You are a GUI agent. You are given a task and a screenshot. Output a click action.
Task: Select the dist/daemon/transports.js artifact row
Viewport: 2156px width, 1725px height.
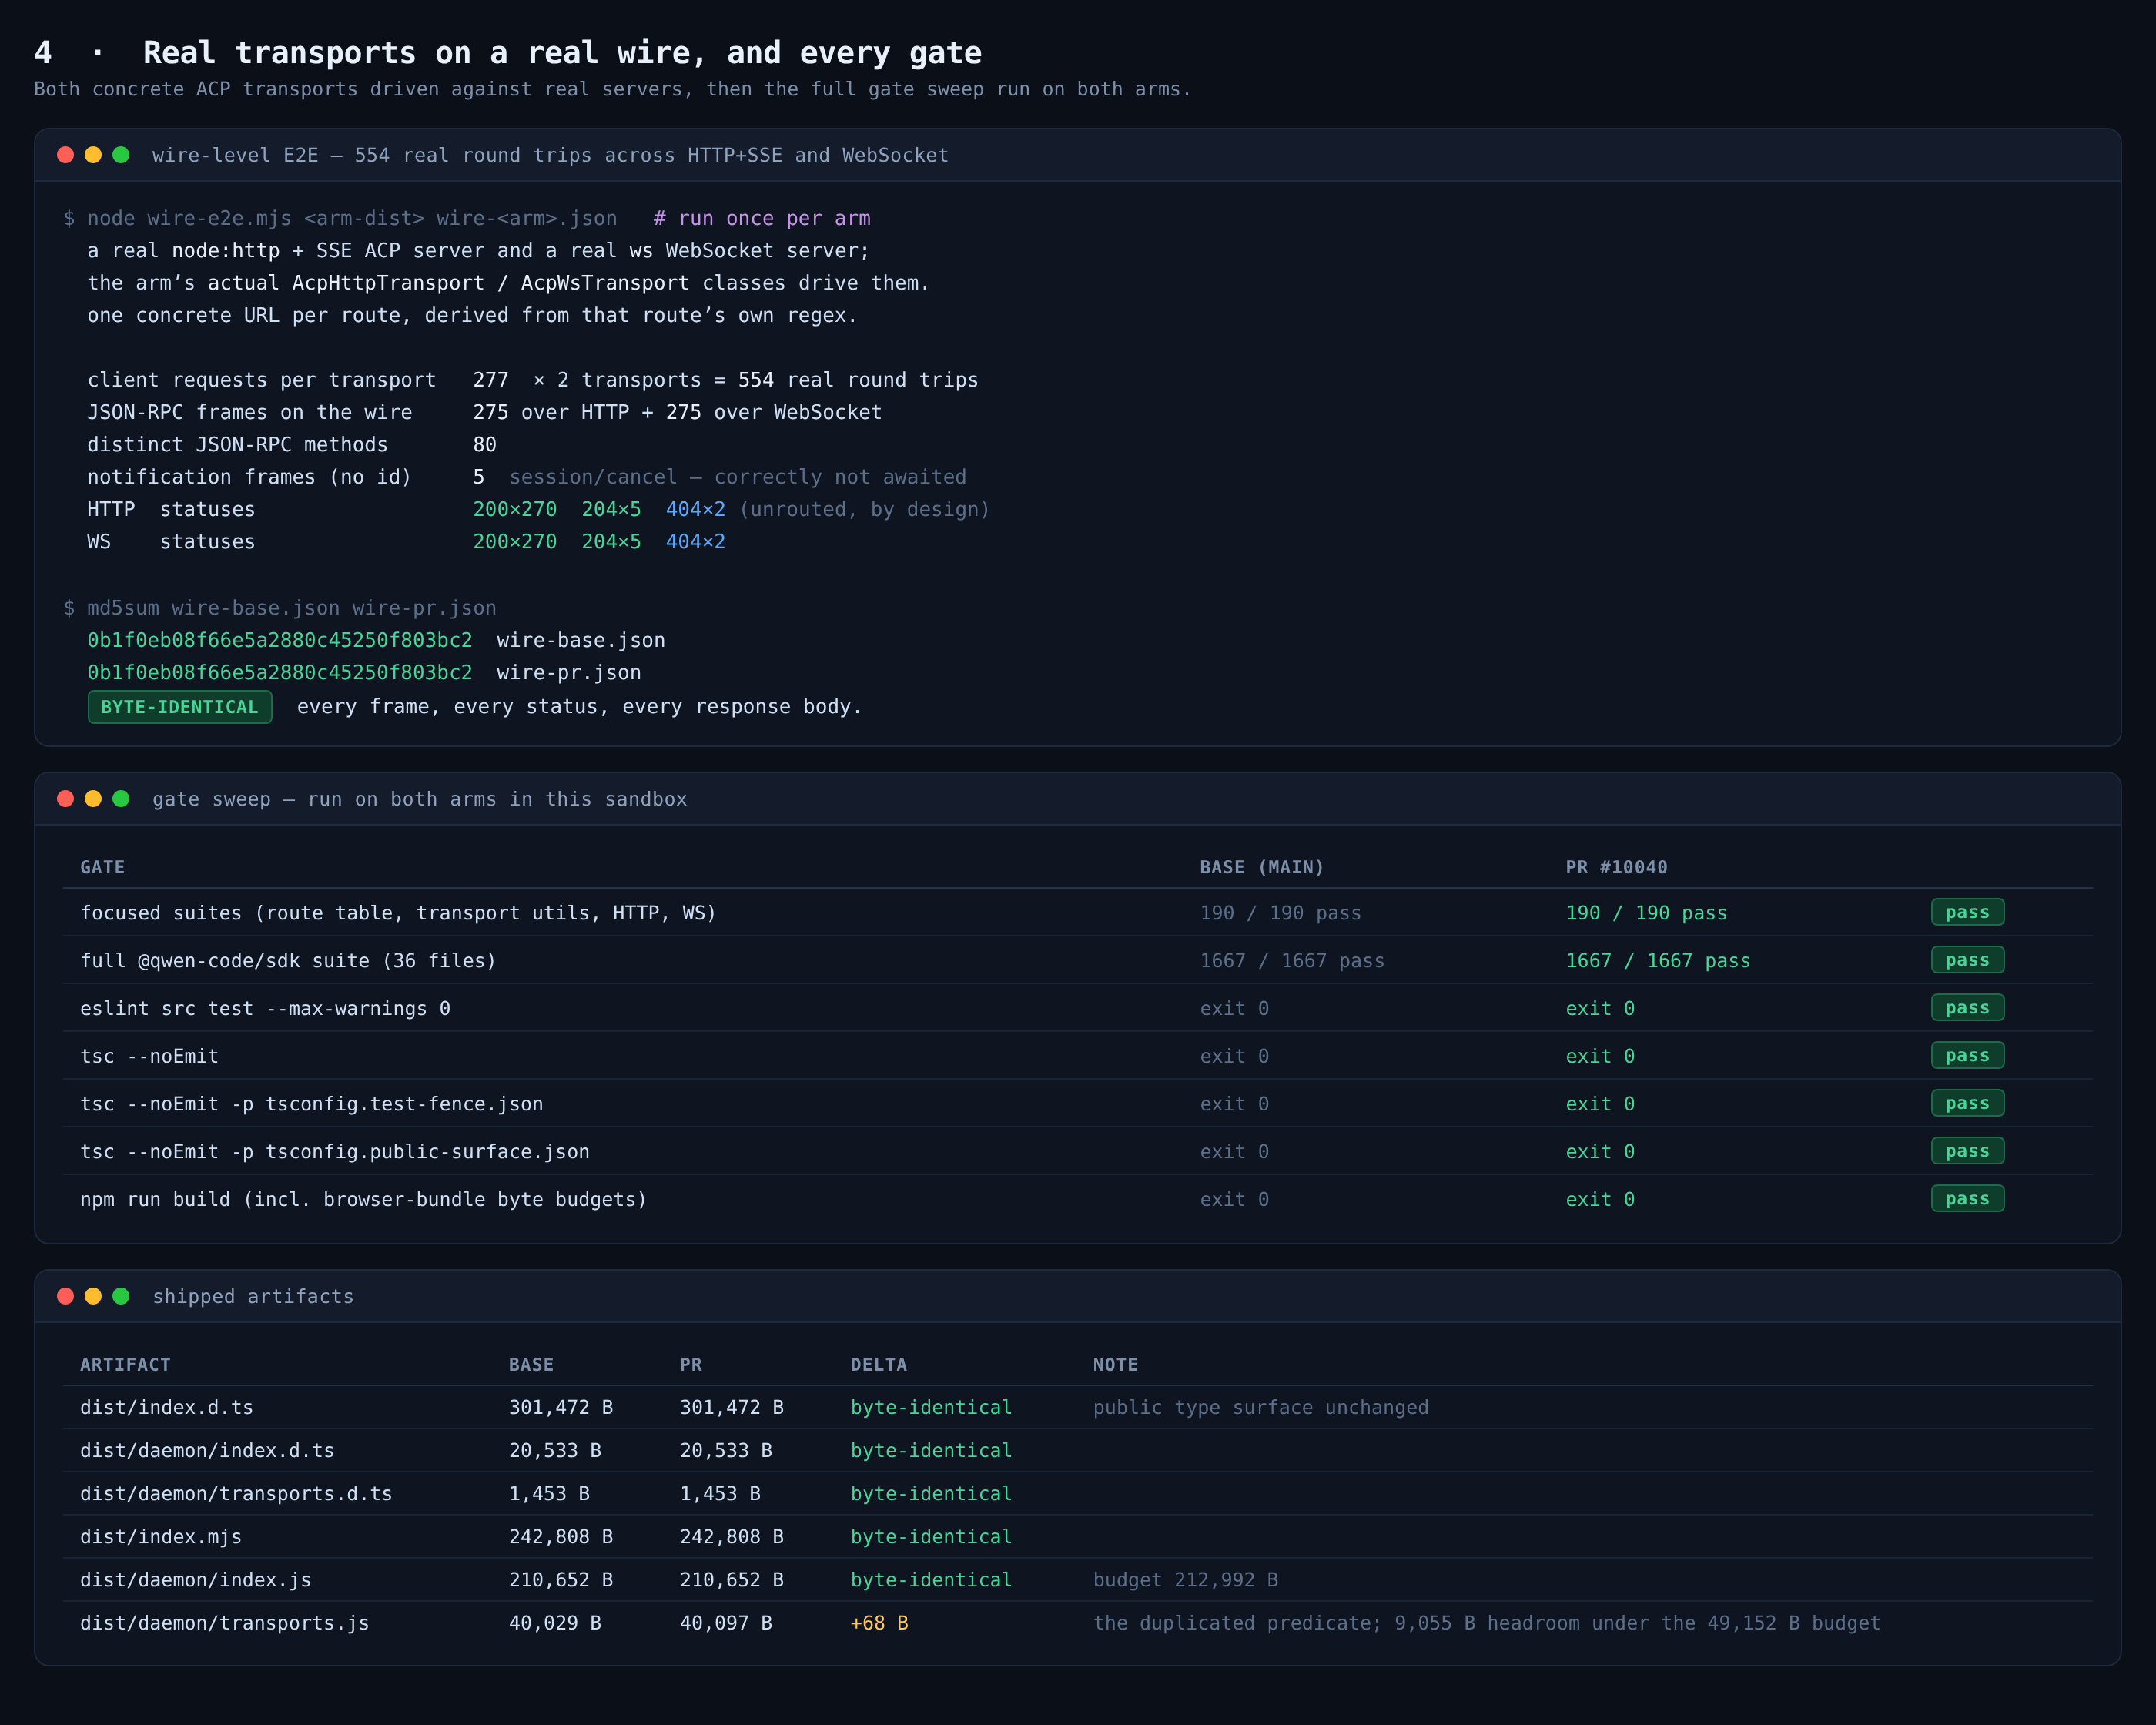click(x=1078, y=1623)
